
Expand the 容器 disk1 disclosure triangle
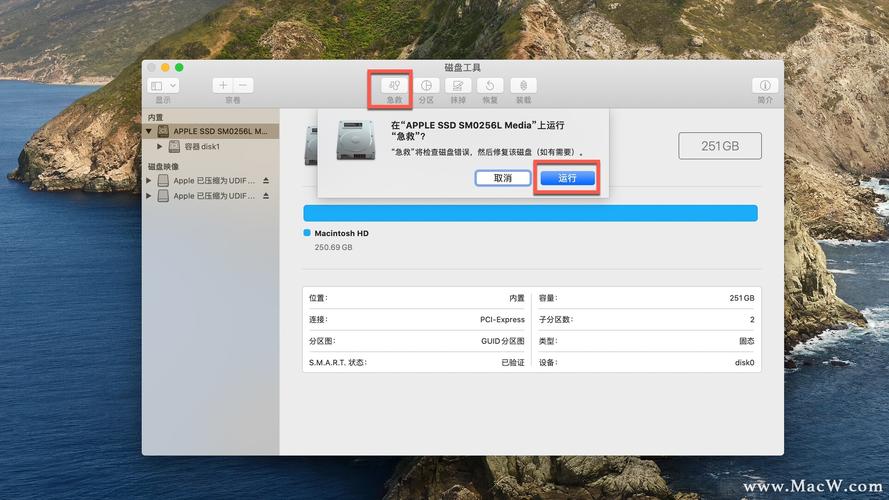pyautogui.click(x=159, y=146)
